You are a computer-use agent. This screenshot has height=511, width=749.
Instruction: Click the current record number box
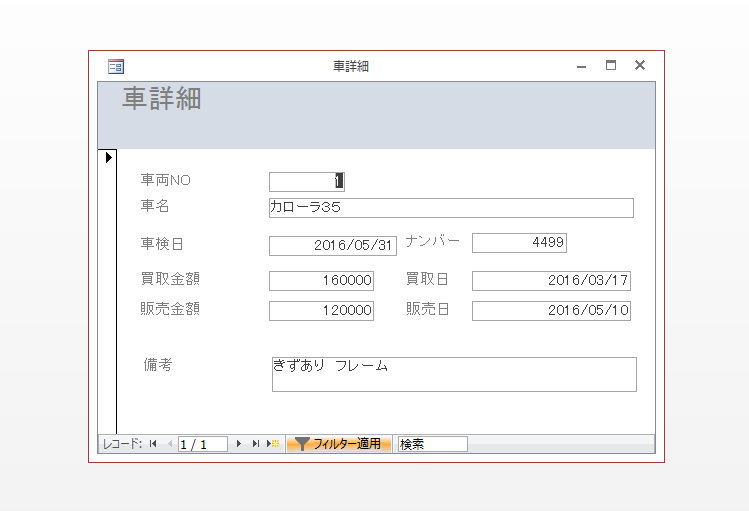tap(202, 444)
